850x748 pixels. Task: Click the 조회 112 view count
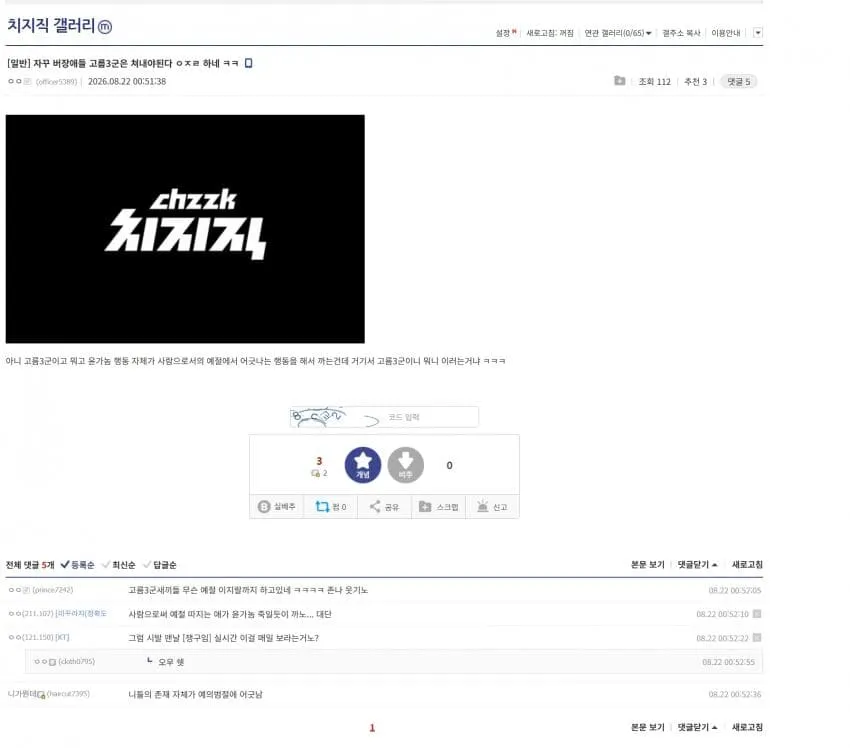coord(654,81)
